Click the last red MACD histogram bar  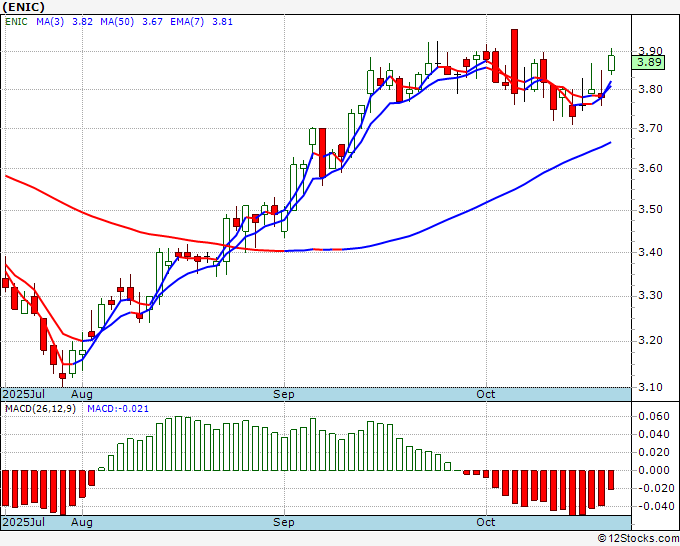coord(611,480)
